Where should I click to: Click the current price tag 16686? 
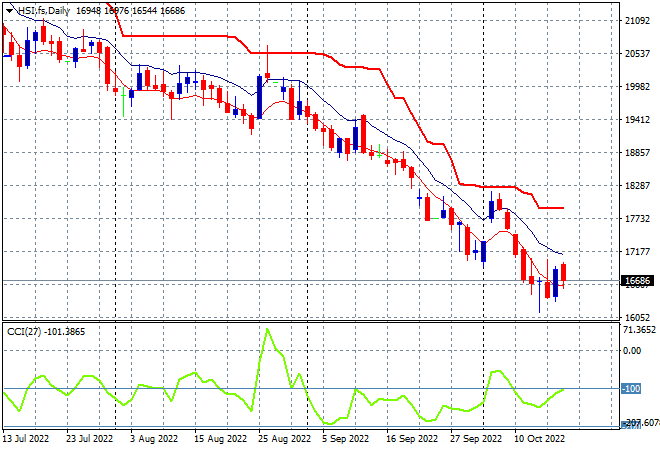[x=637, y=281]
